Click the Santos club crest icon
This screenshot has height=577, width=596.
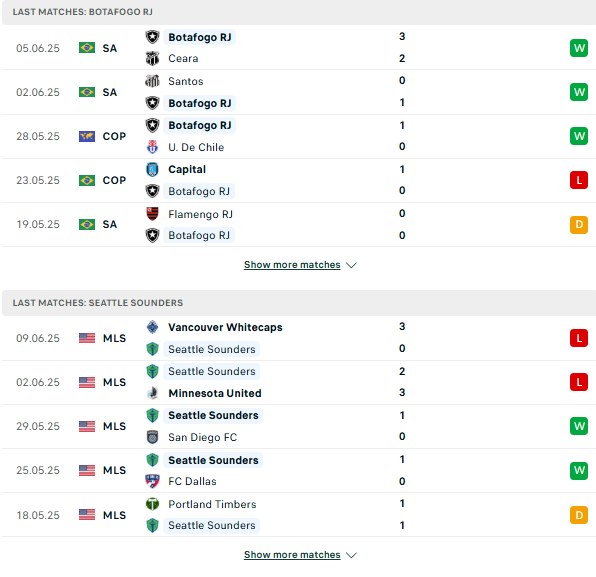[152, 81]
